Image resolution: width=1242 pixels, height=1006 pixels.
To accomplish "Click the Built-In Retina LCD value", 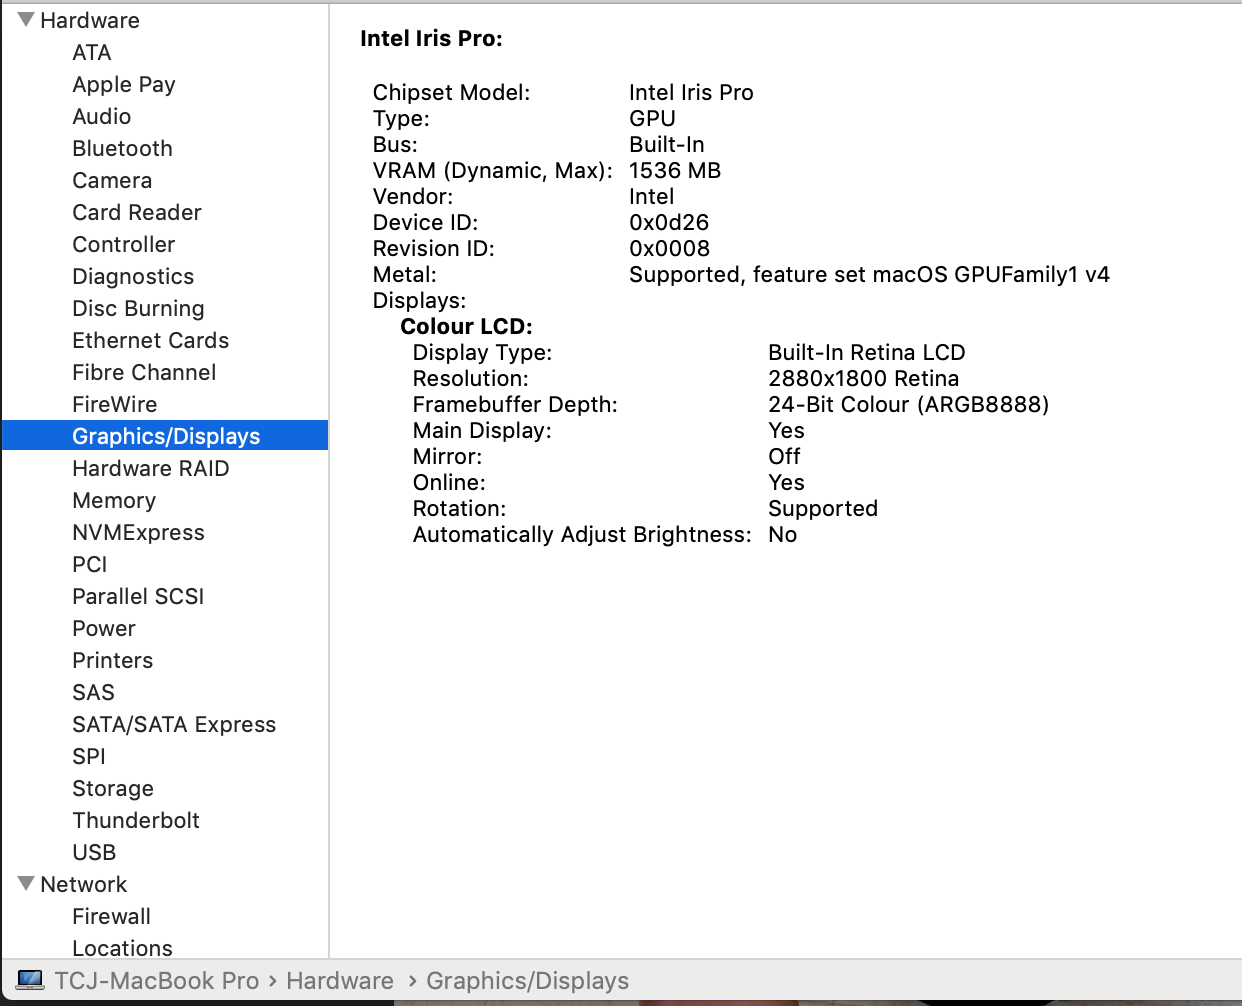I will click(x=867, y=352).
